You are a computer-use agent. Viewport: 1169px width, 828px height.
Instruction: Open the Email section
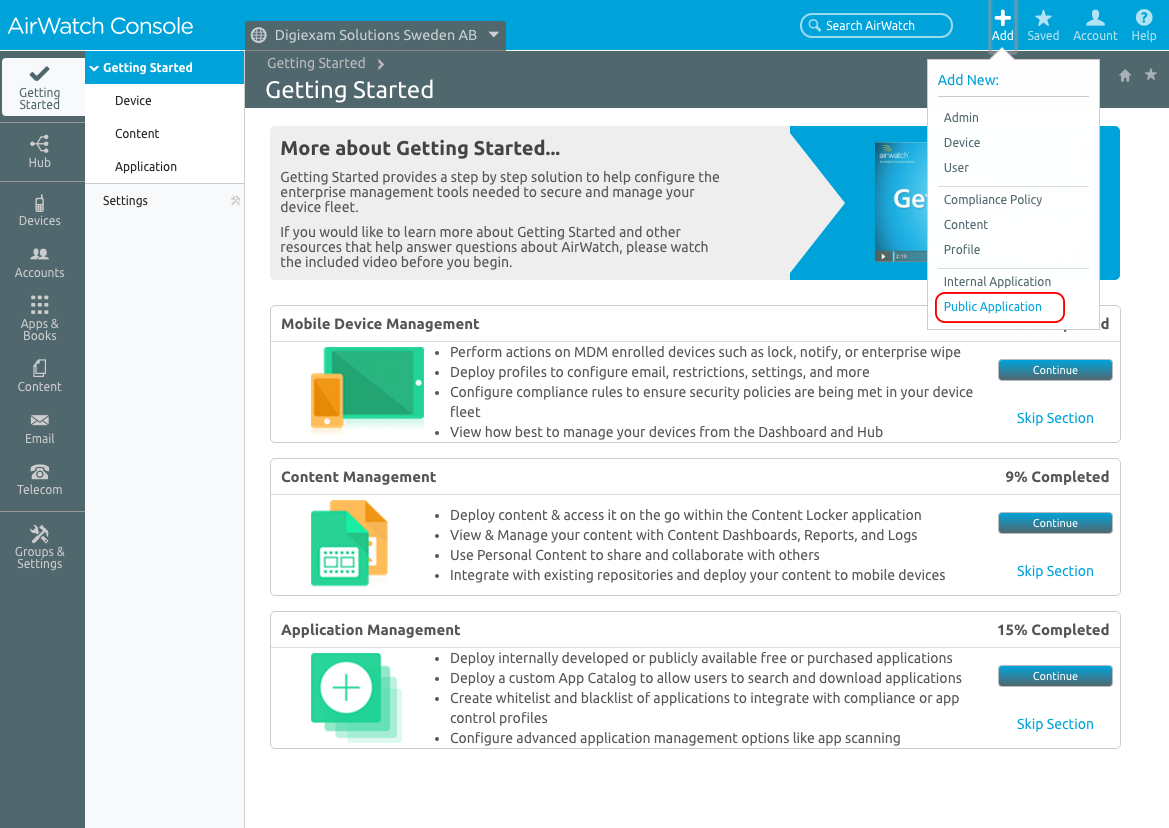coord(40,429)
